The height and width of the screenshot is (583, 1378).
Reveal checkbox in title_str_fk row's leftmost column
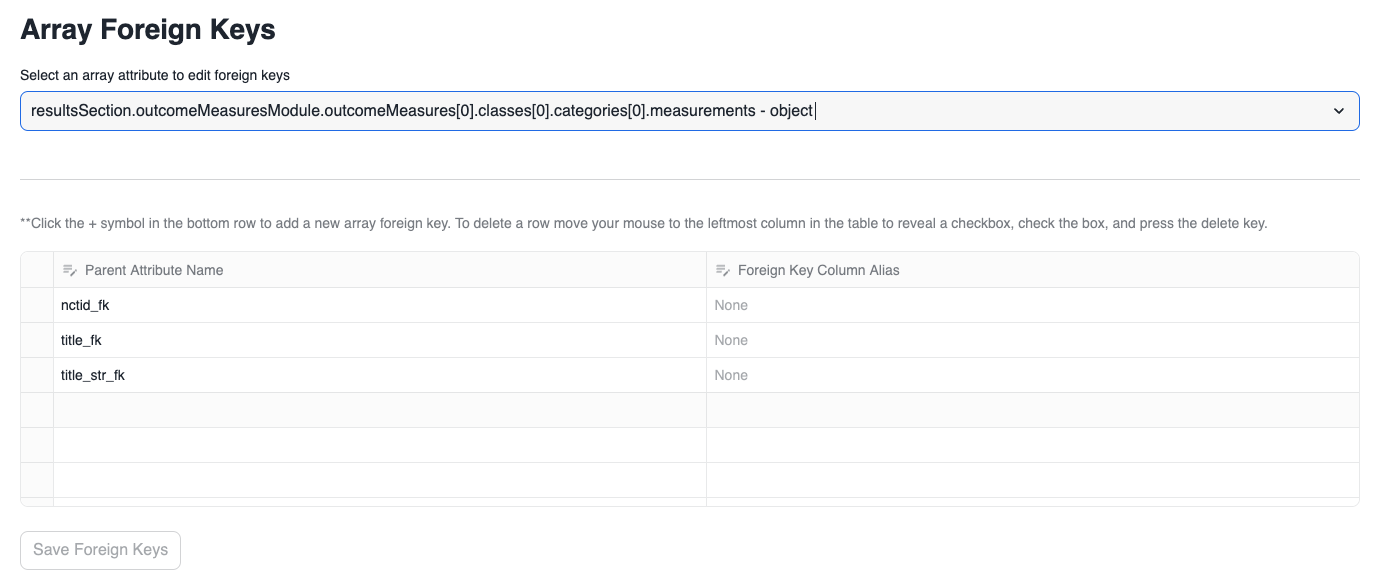pyautogui.click(x=37, y=375)
